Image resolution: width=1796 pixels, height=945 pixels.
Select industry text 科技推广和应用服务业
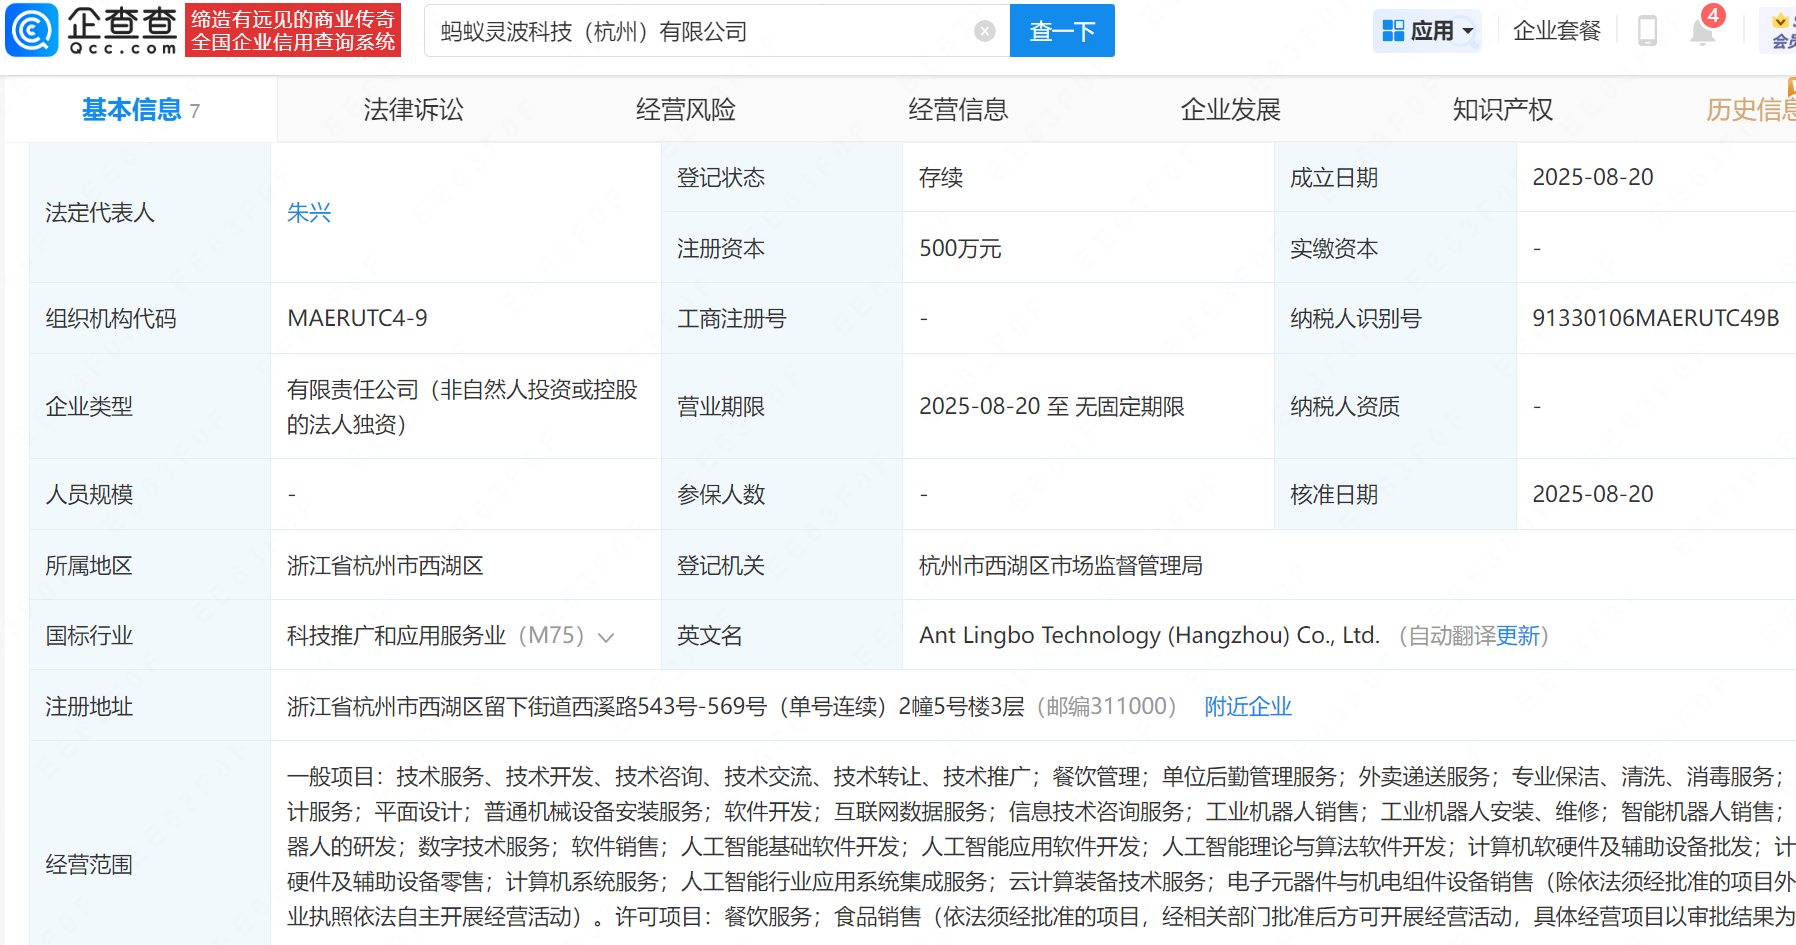pos(396,636)
